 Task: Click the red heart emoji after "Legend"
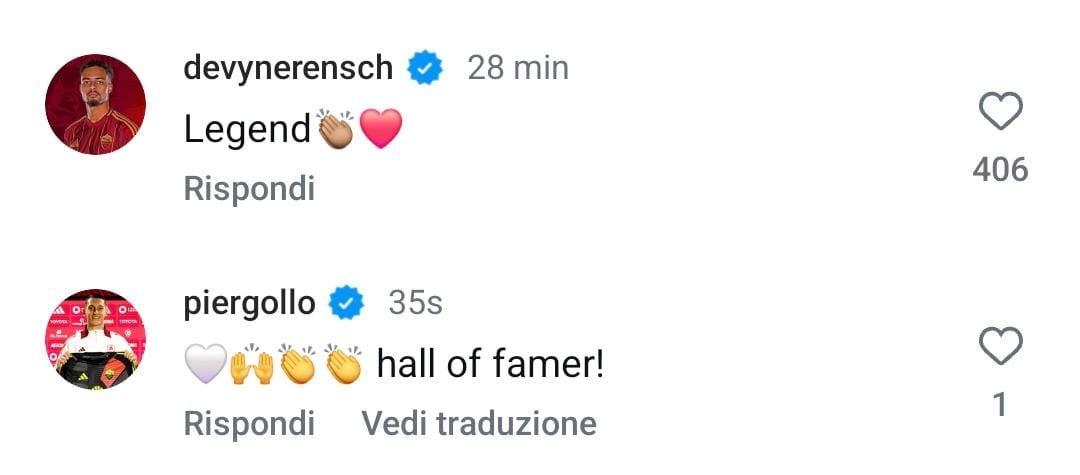(380, 129)
